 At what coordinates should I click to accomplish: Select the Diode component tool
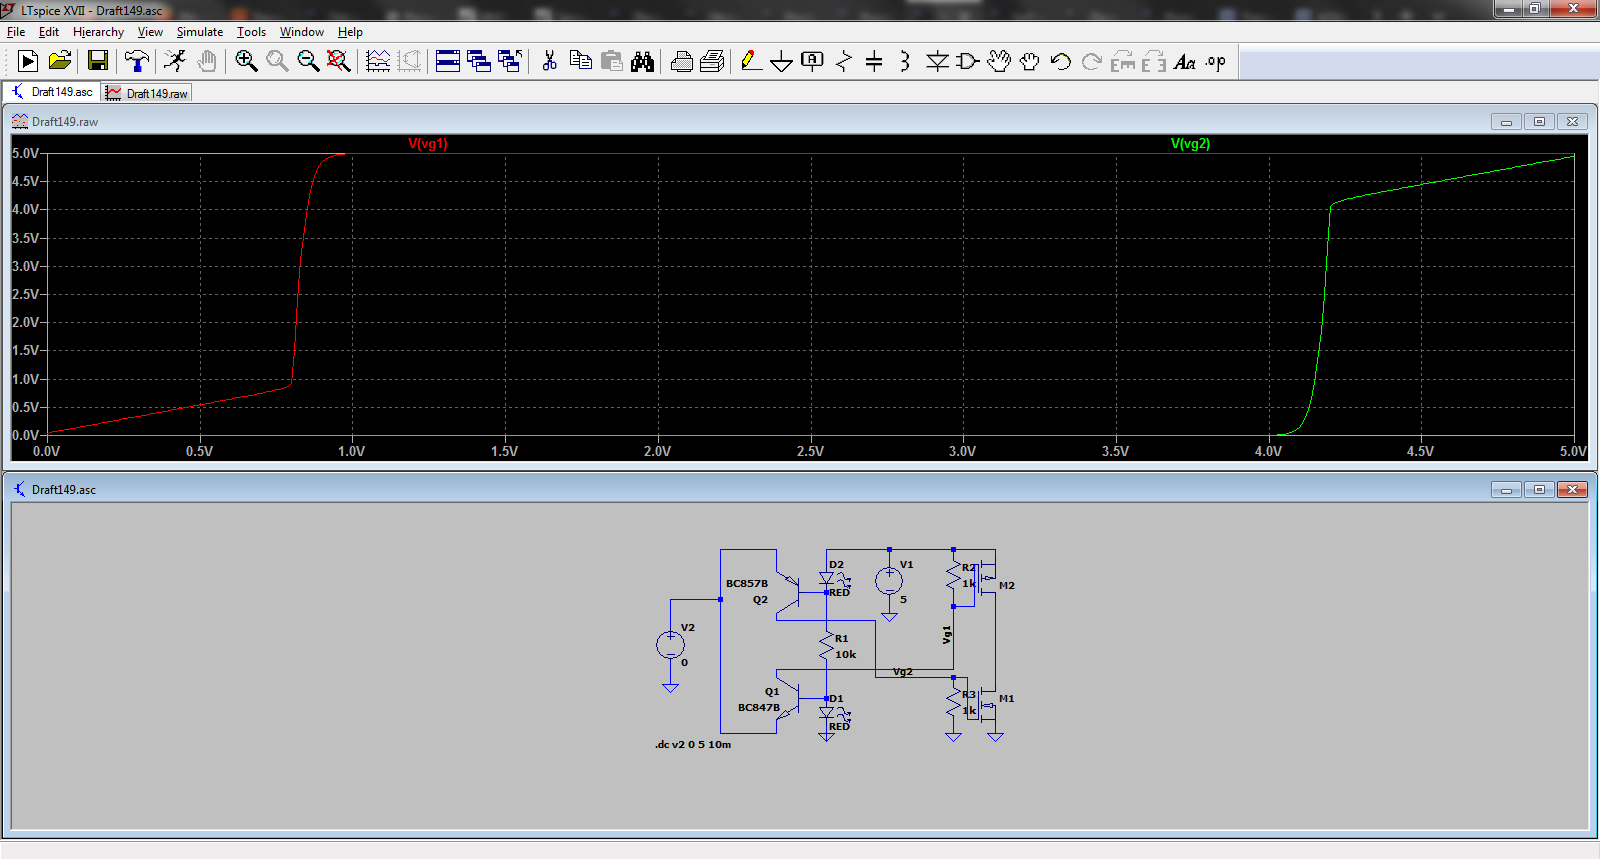click(x=937, y=62)
